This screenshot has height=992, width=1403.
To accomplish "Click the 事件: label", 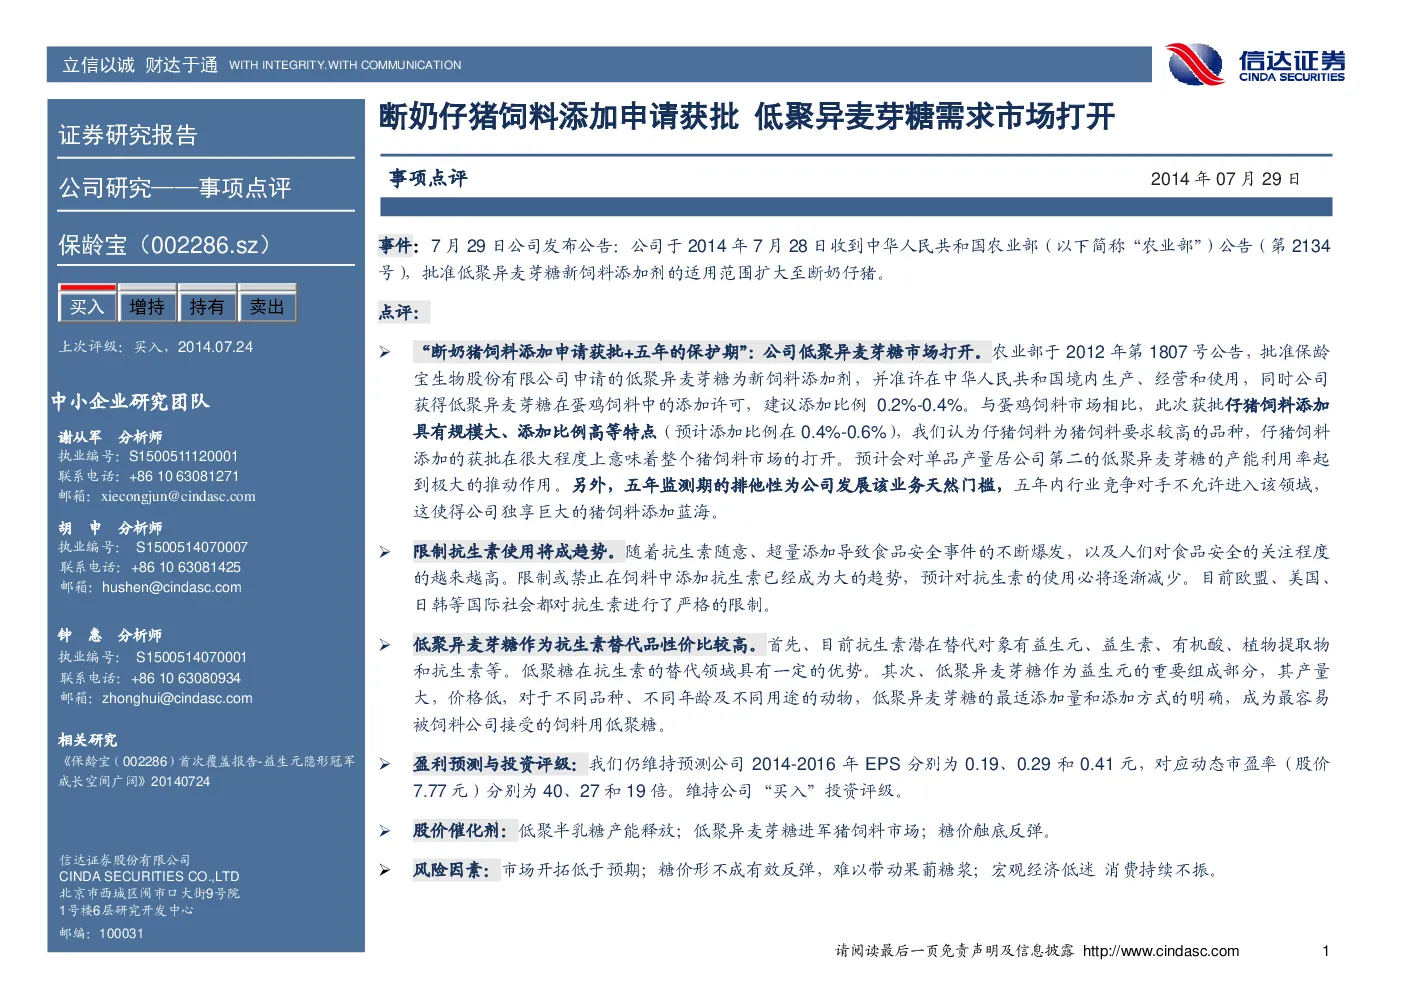I will point(398,245).
